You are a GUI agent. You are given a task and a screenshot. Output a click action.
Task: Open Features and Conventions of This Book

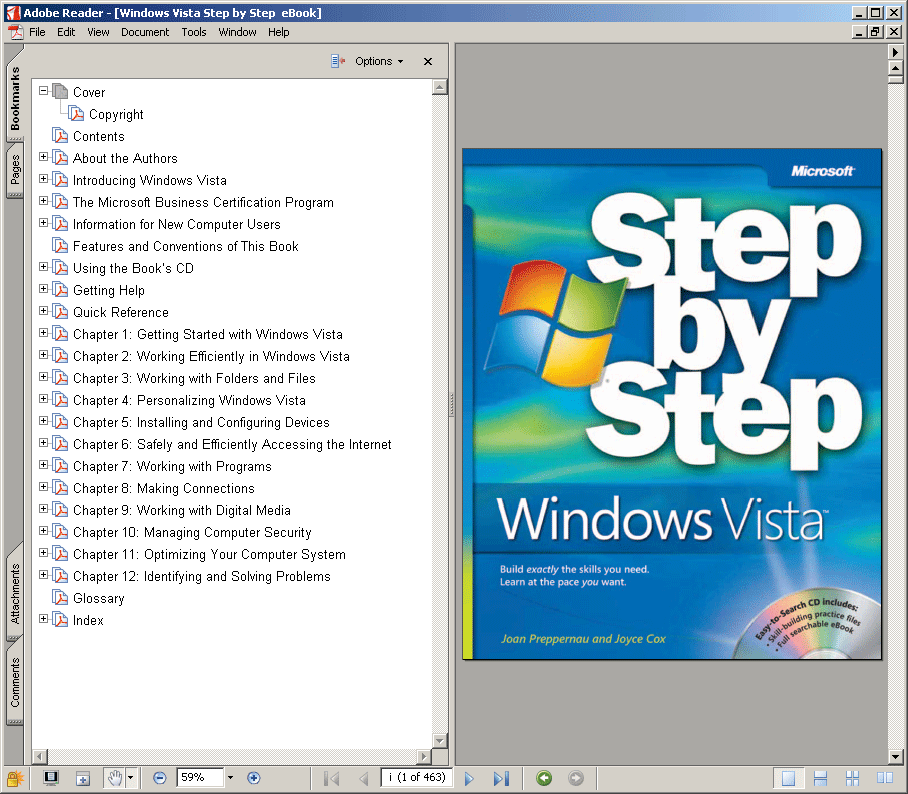pos(185,246)
